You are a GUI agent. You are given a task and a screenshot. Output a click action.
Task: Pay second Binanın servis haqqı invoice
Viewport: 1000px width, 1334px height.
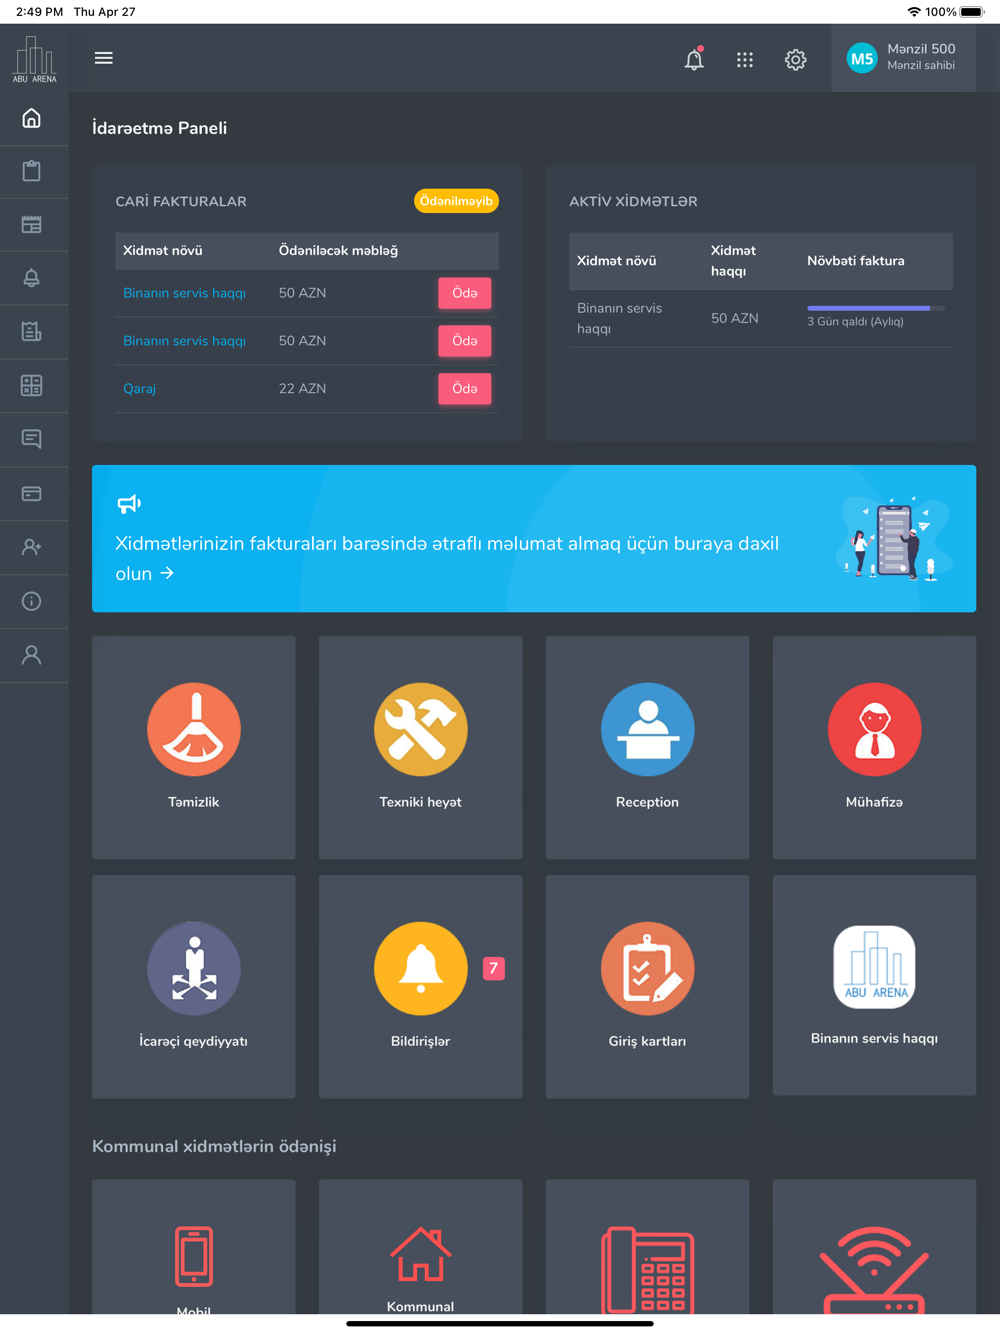click(465, 341)
